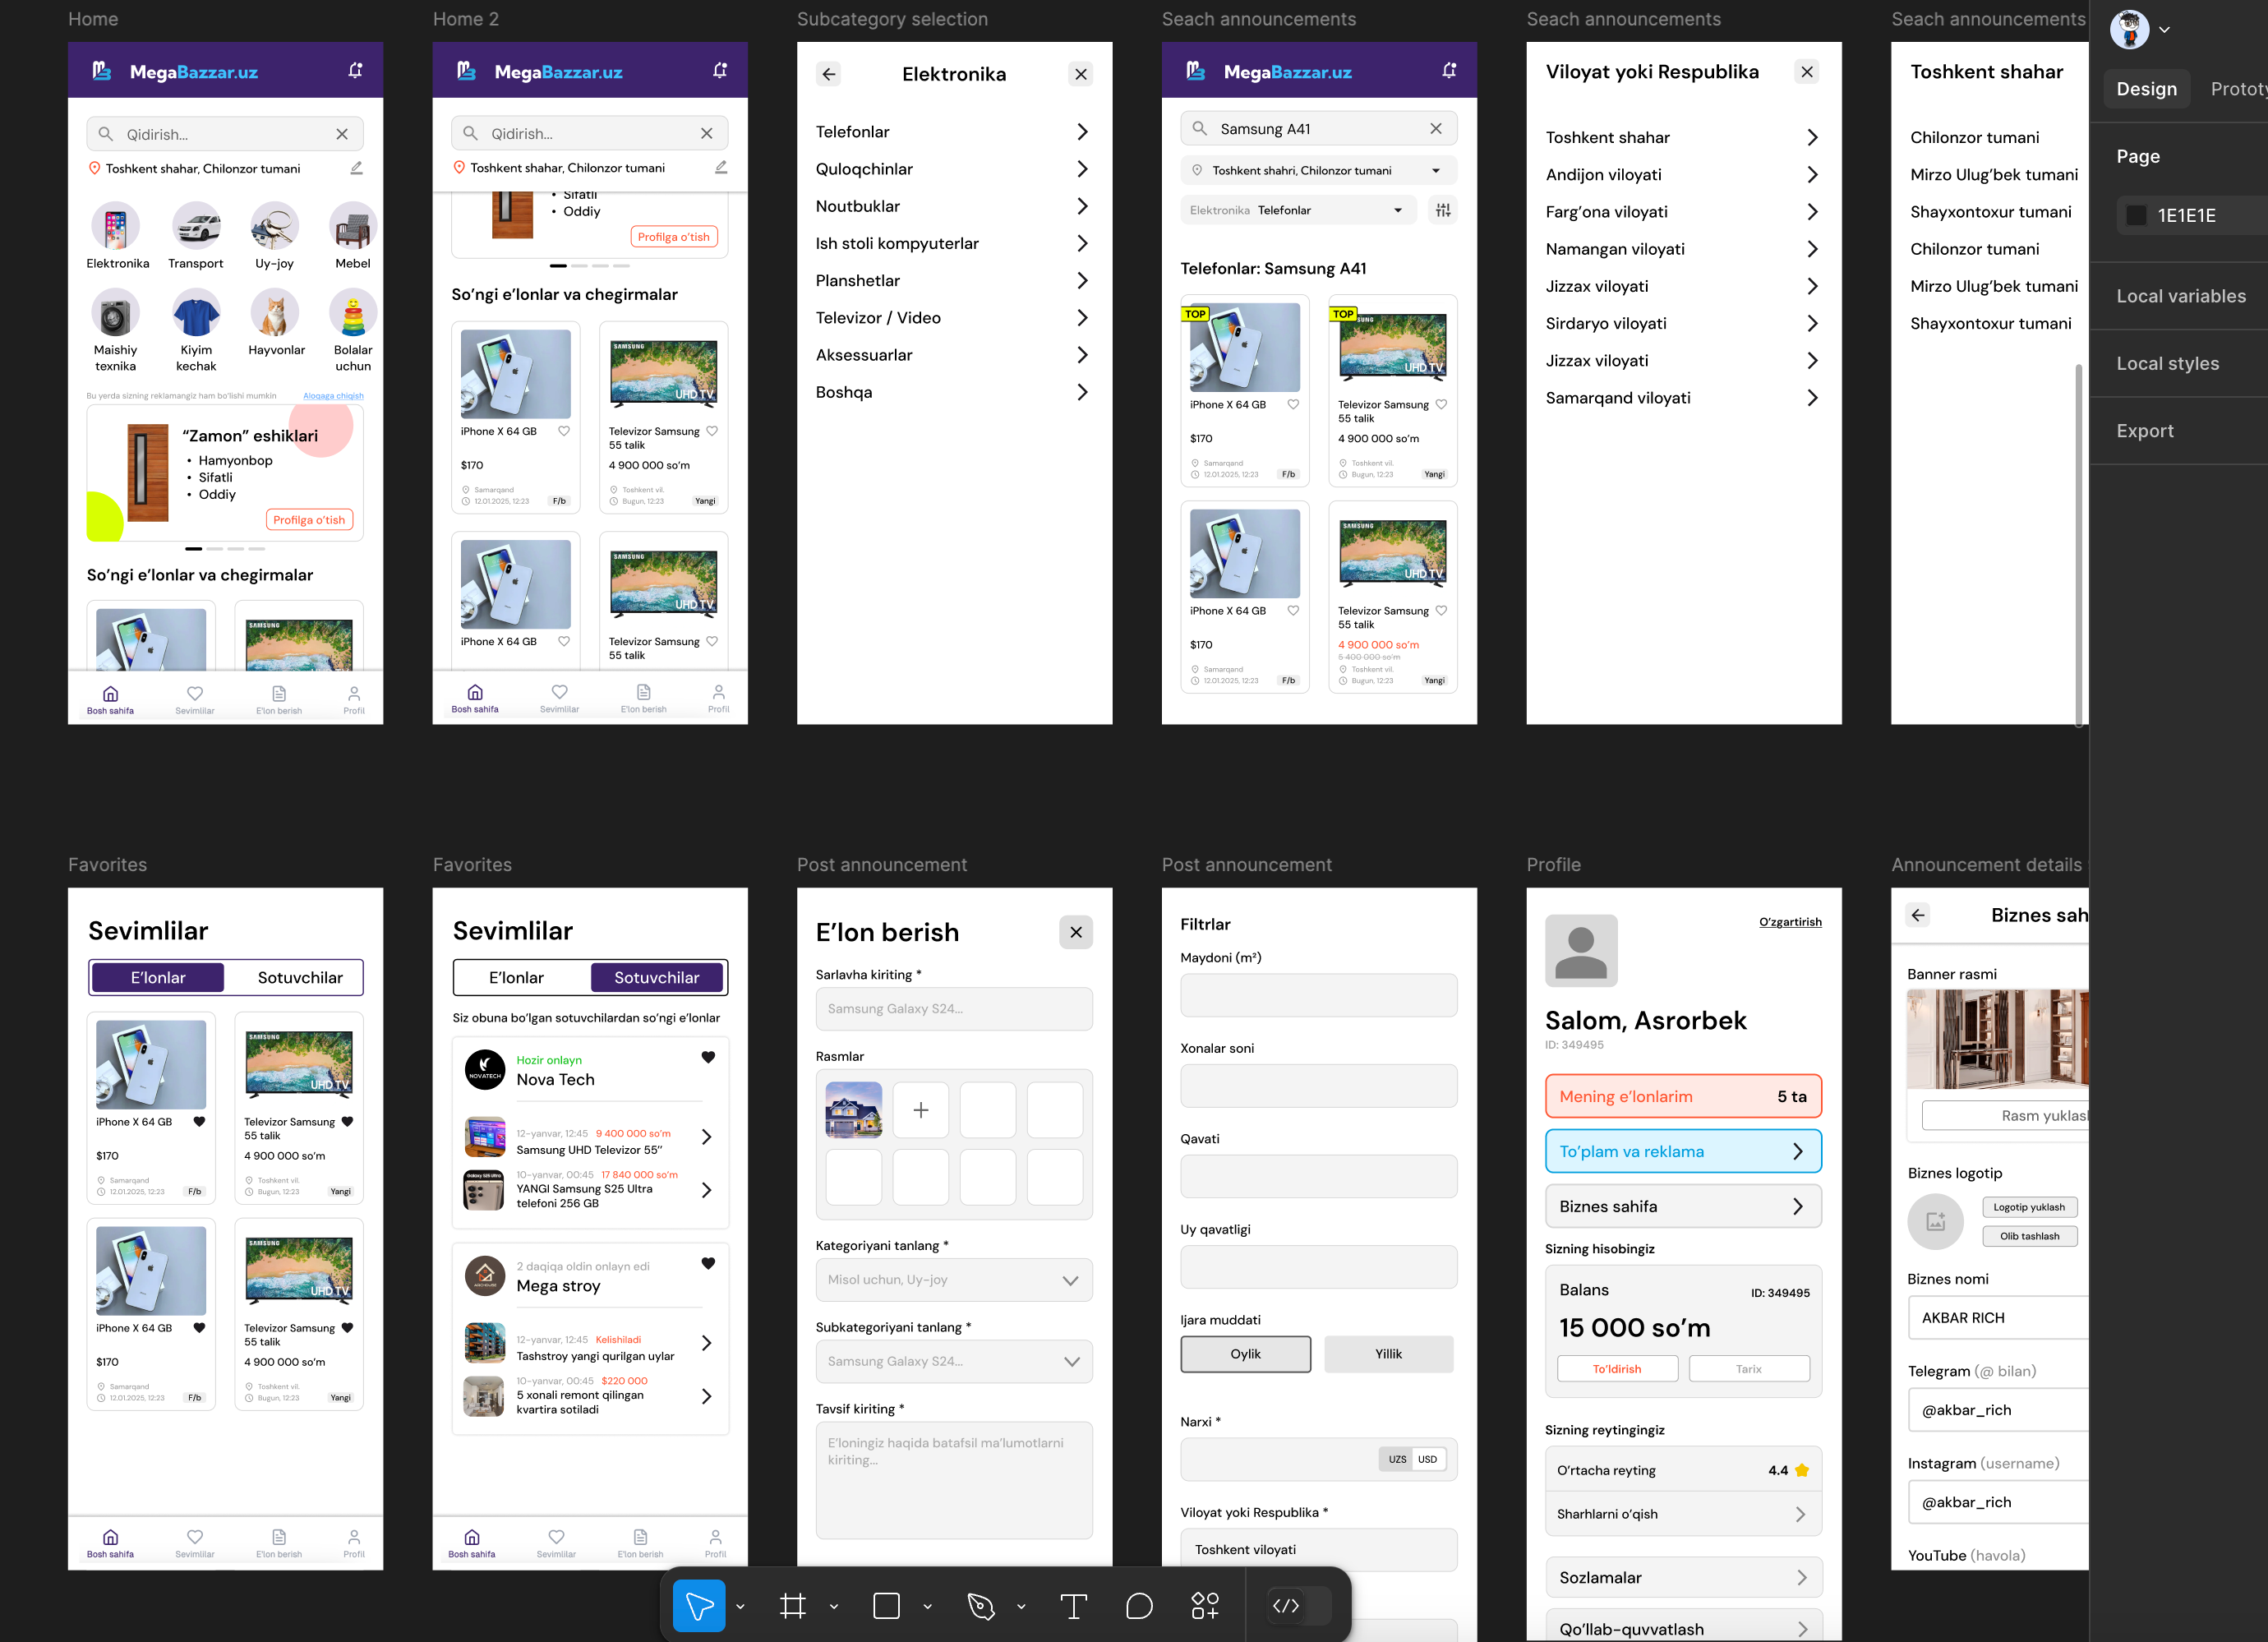Toggle Oylik rental period option

coord(1245,1354)
